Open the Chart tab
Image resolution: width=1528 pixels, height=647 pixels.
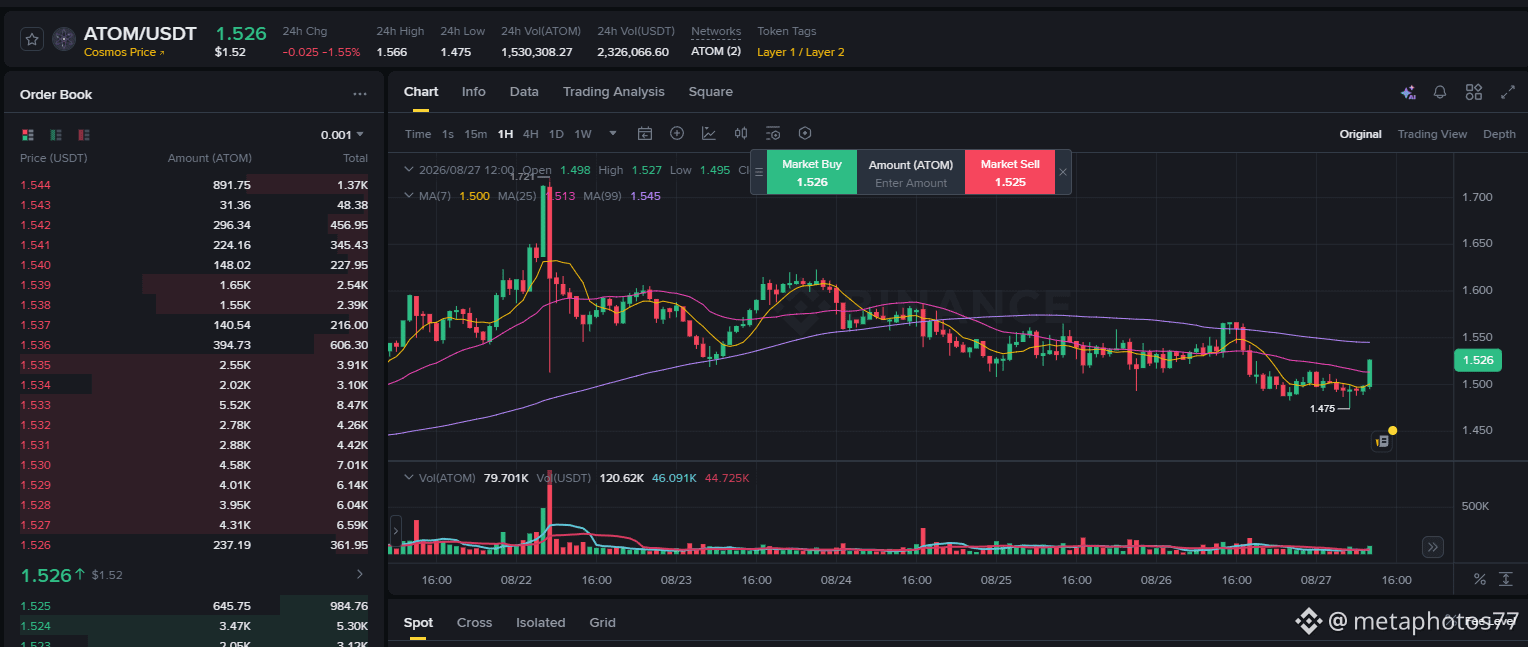click(421, 92)
